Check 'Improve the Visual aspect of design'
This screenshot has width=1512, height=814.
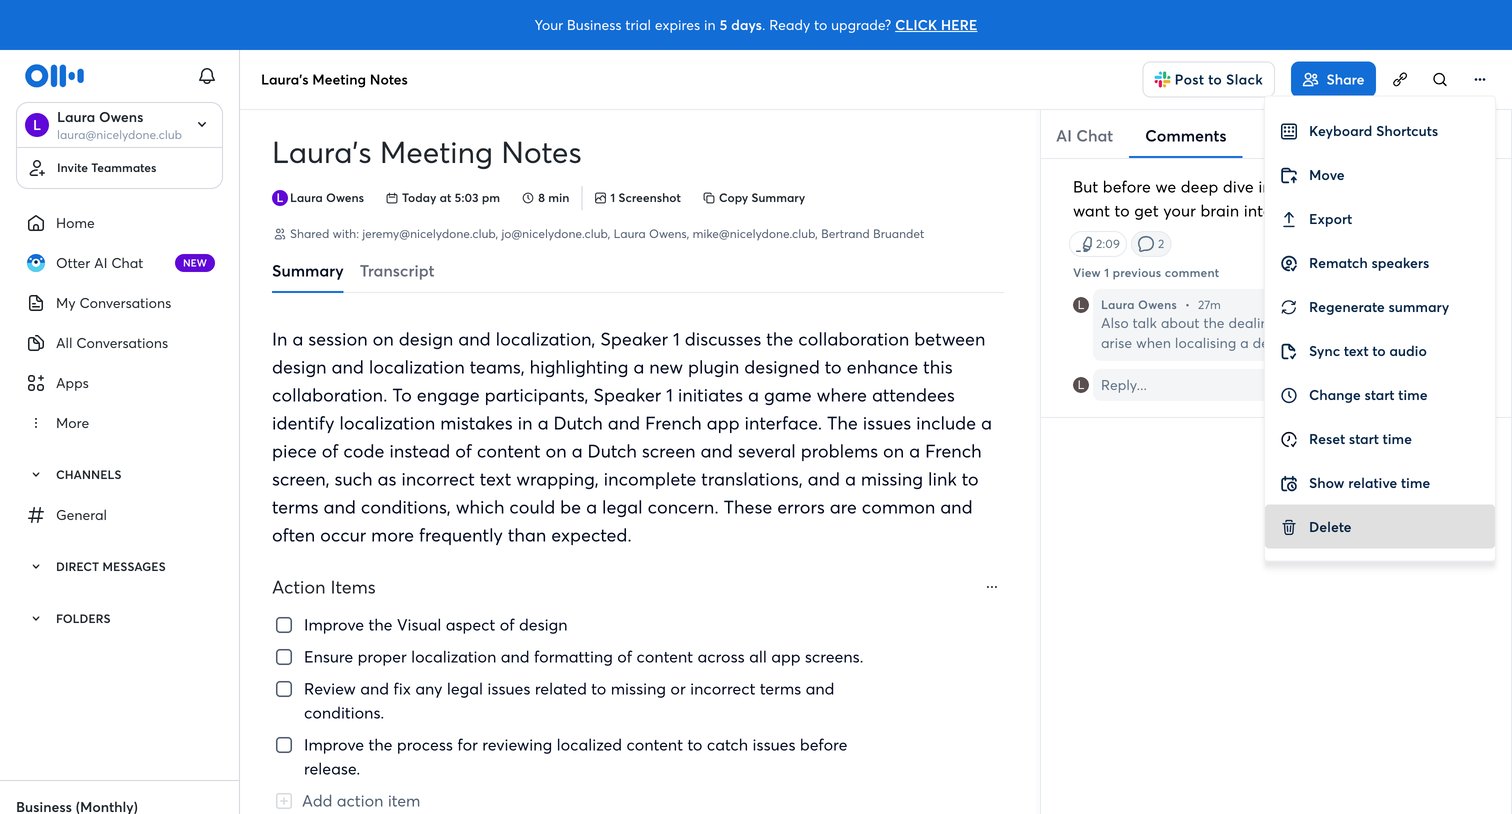click(x=284, y=625)
